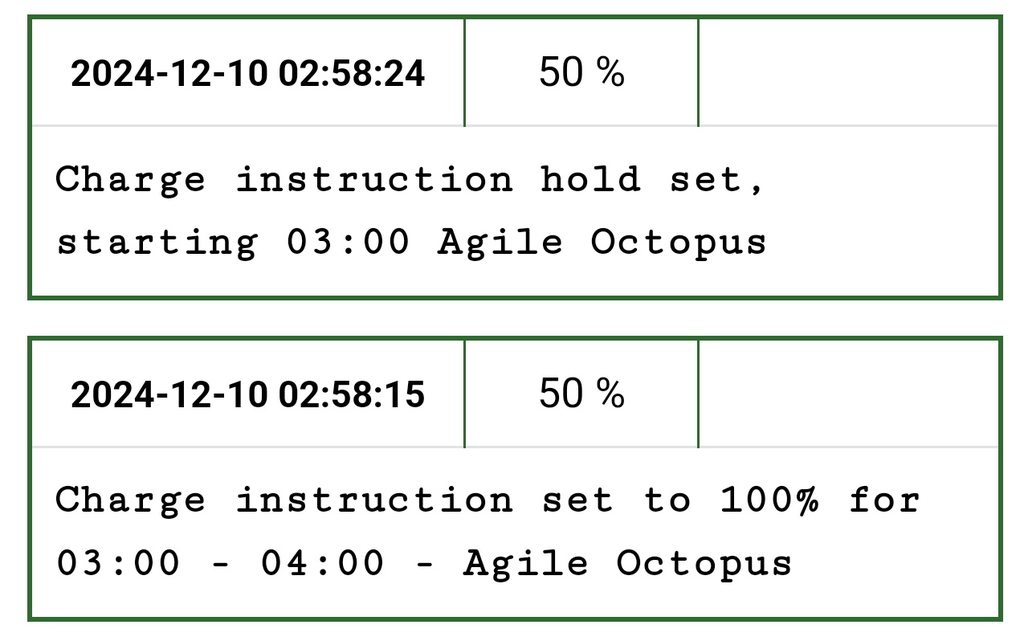
Task: Select the 50 % value beside 02:58:15
Action: coord(581,393)
